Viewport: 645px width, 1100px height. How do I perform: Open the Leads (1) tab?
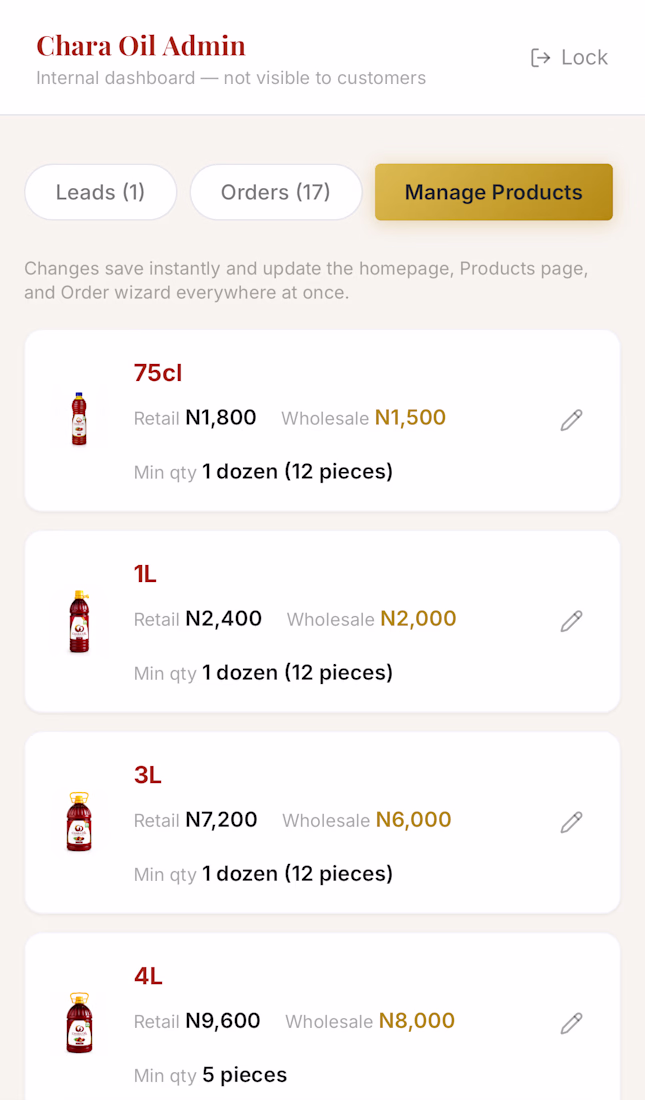coord(100,192)
